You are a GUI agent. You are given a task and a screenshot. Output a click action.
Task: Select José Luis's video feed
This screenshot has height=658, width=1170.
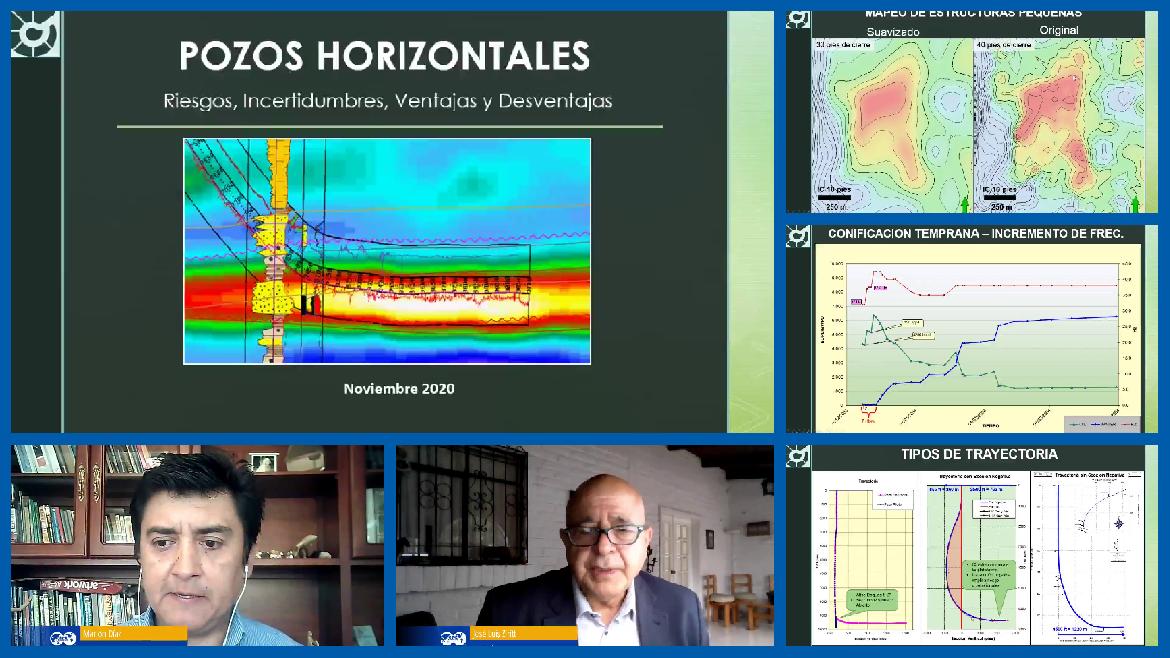[x=585, y=545]
